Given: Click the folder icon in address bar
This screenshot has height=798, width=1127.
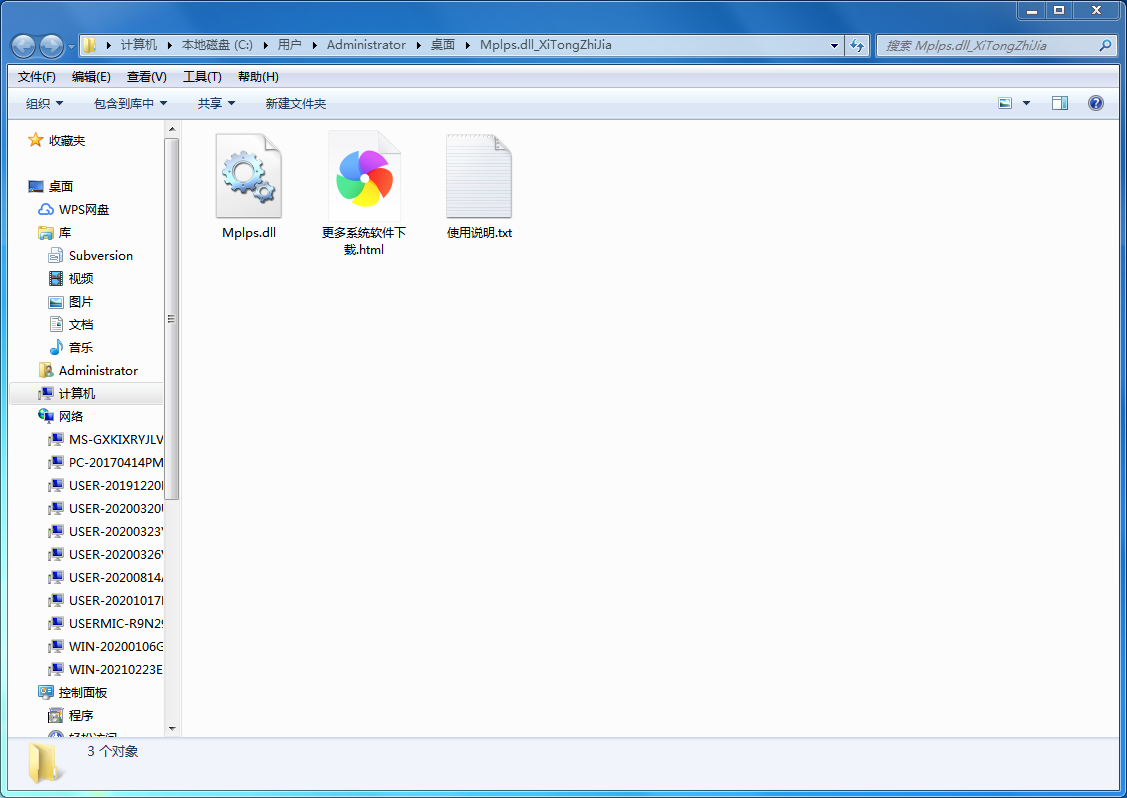Looking at the screenshot, I should coord(89,45).
